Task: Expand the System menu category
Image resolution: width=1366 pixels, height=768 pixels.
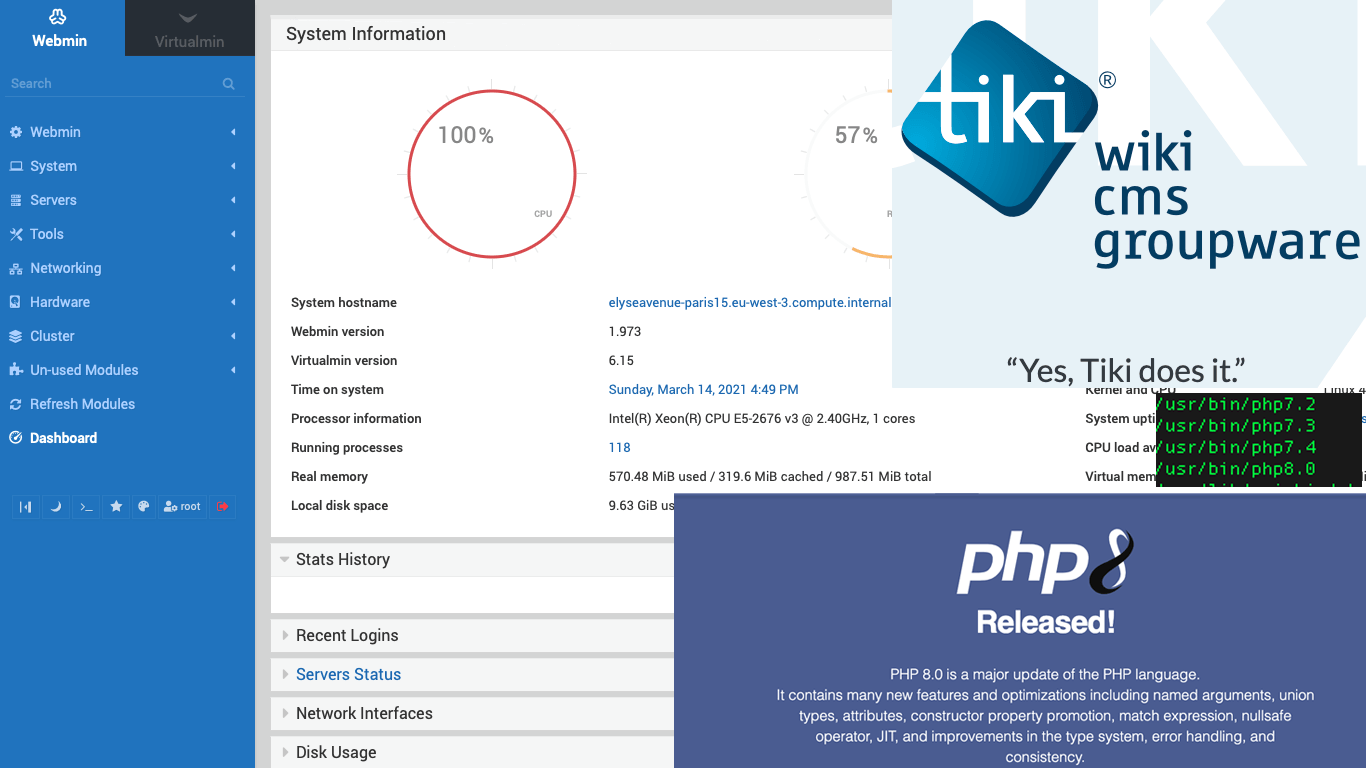Action: [127, 166]
